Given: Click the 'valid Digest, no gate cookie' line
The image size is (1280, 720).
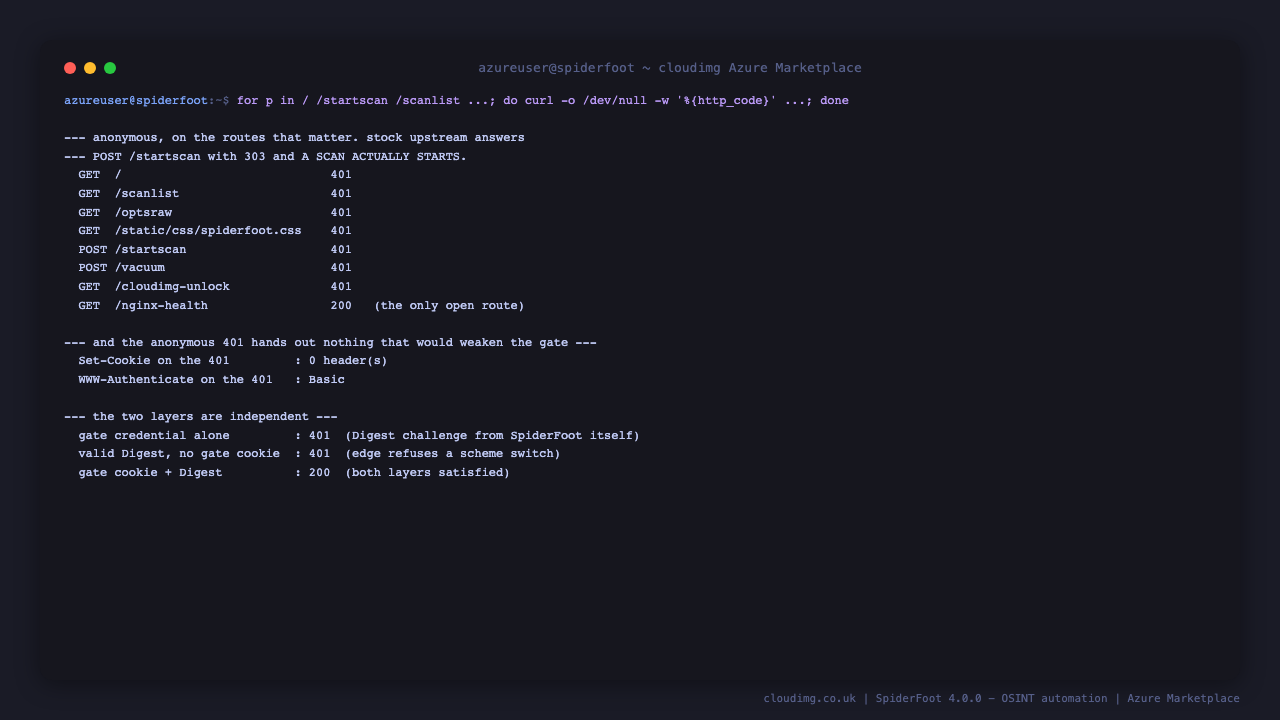Looking at the screenshot, I should coord(319,454).
